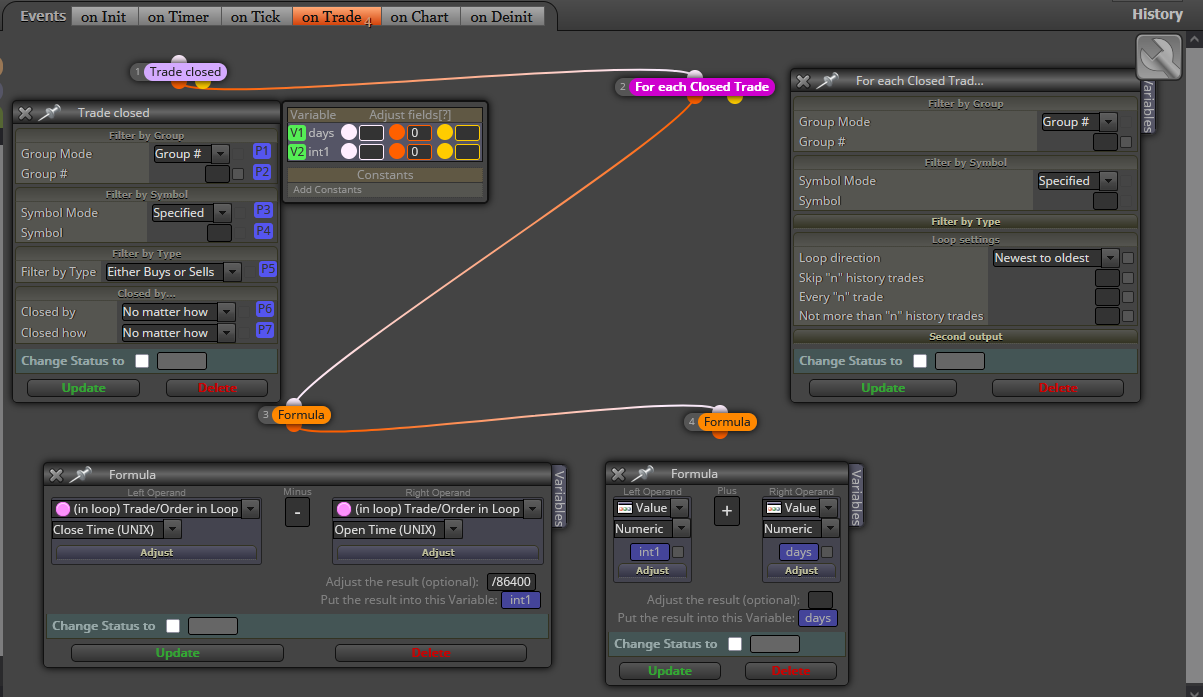Click the Plus operator button

point(727,511)
